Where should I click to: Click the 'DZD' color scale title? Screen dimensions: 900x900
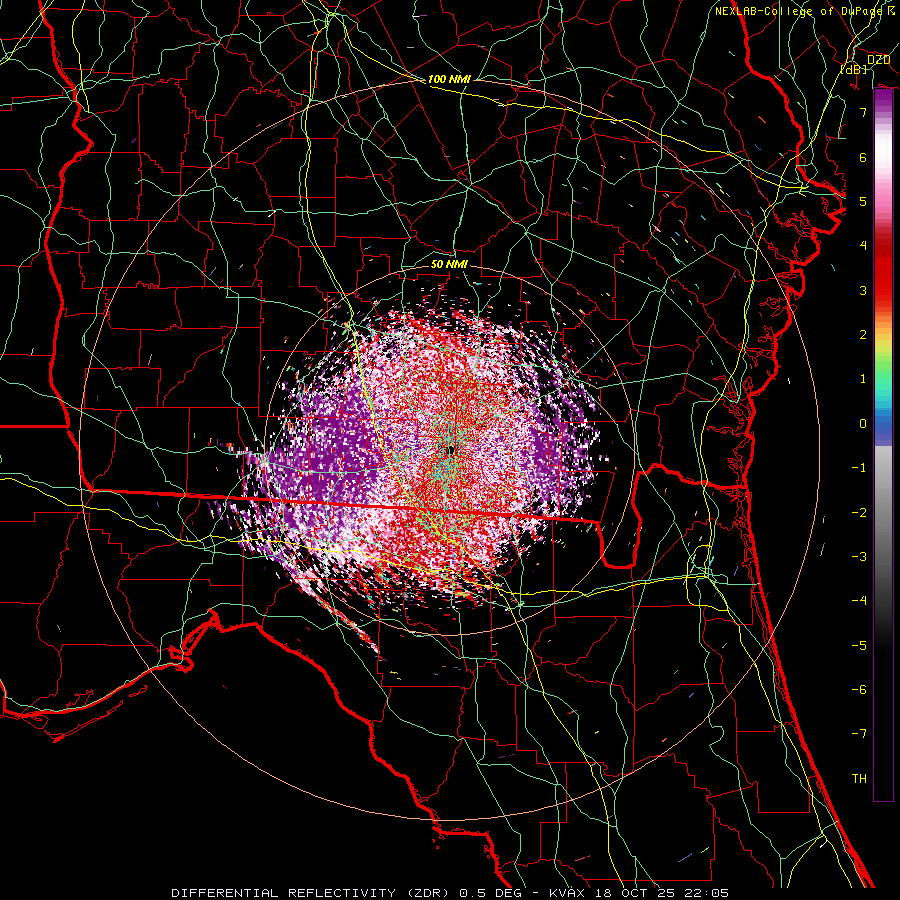pyautogui.click(x=878, y=60)
